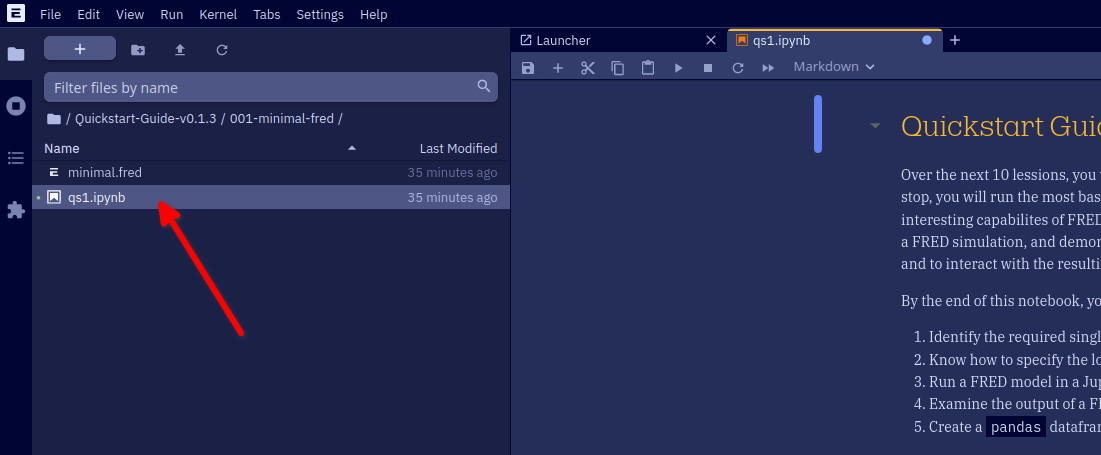This screenshot has width=1101, height=455.
Task: Click the Quickstart Guide heading
Action: (x=1001, y=126)
